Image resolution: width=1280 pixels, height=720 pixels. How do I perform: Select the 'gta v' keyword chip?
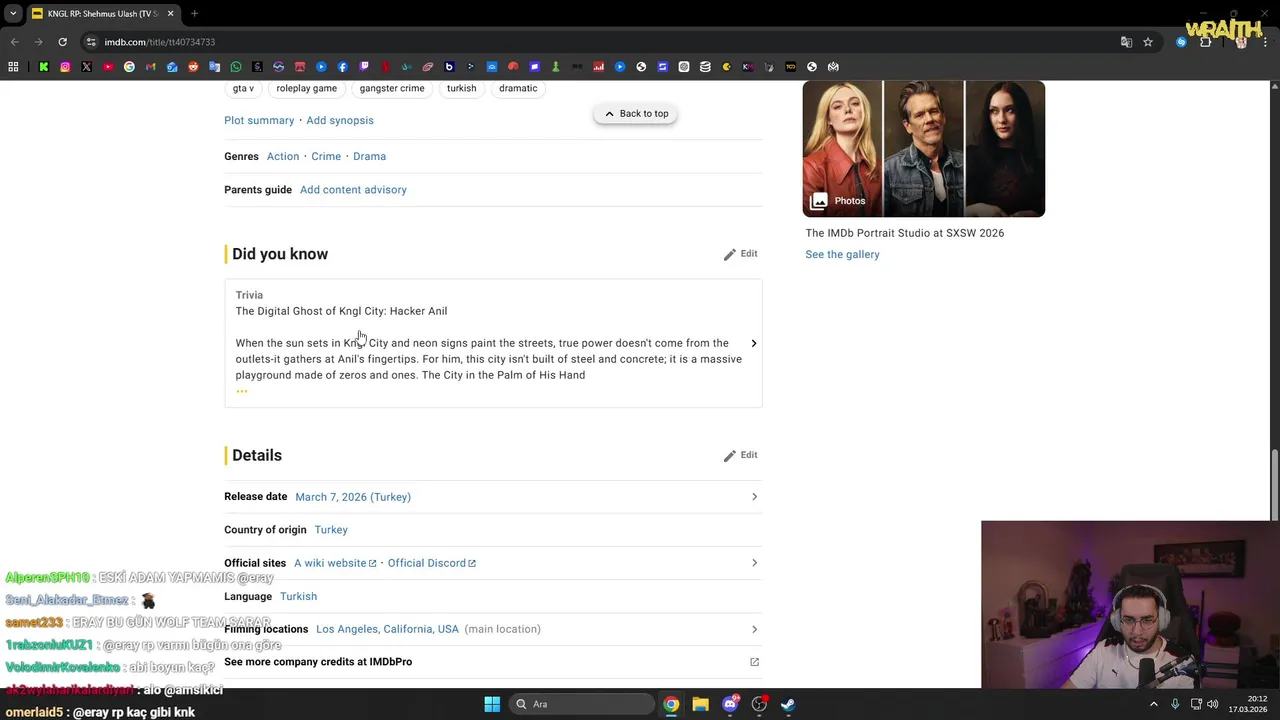(x=243, y=89)
